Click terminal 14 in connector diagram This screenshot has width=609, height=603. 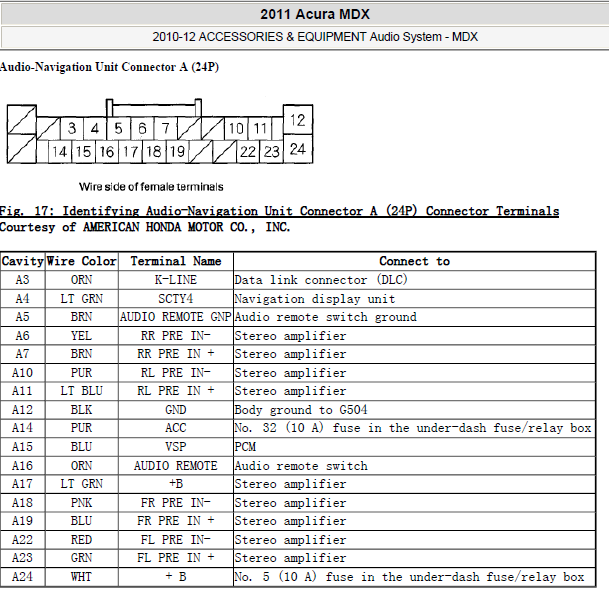(60, 152)
